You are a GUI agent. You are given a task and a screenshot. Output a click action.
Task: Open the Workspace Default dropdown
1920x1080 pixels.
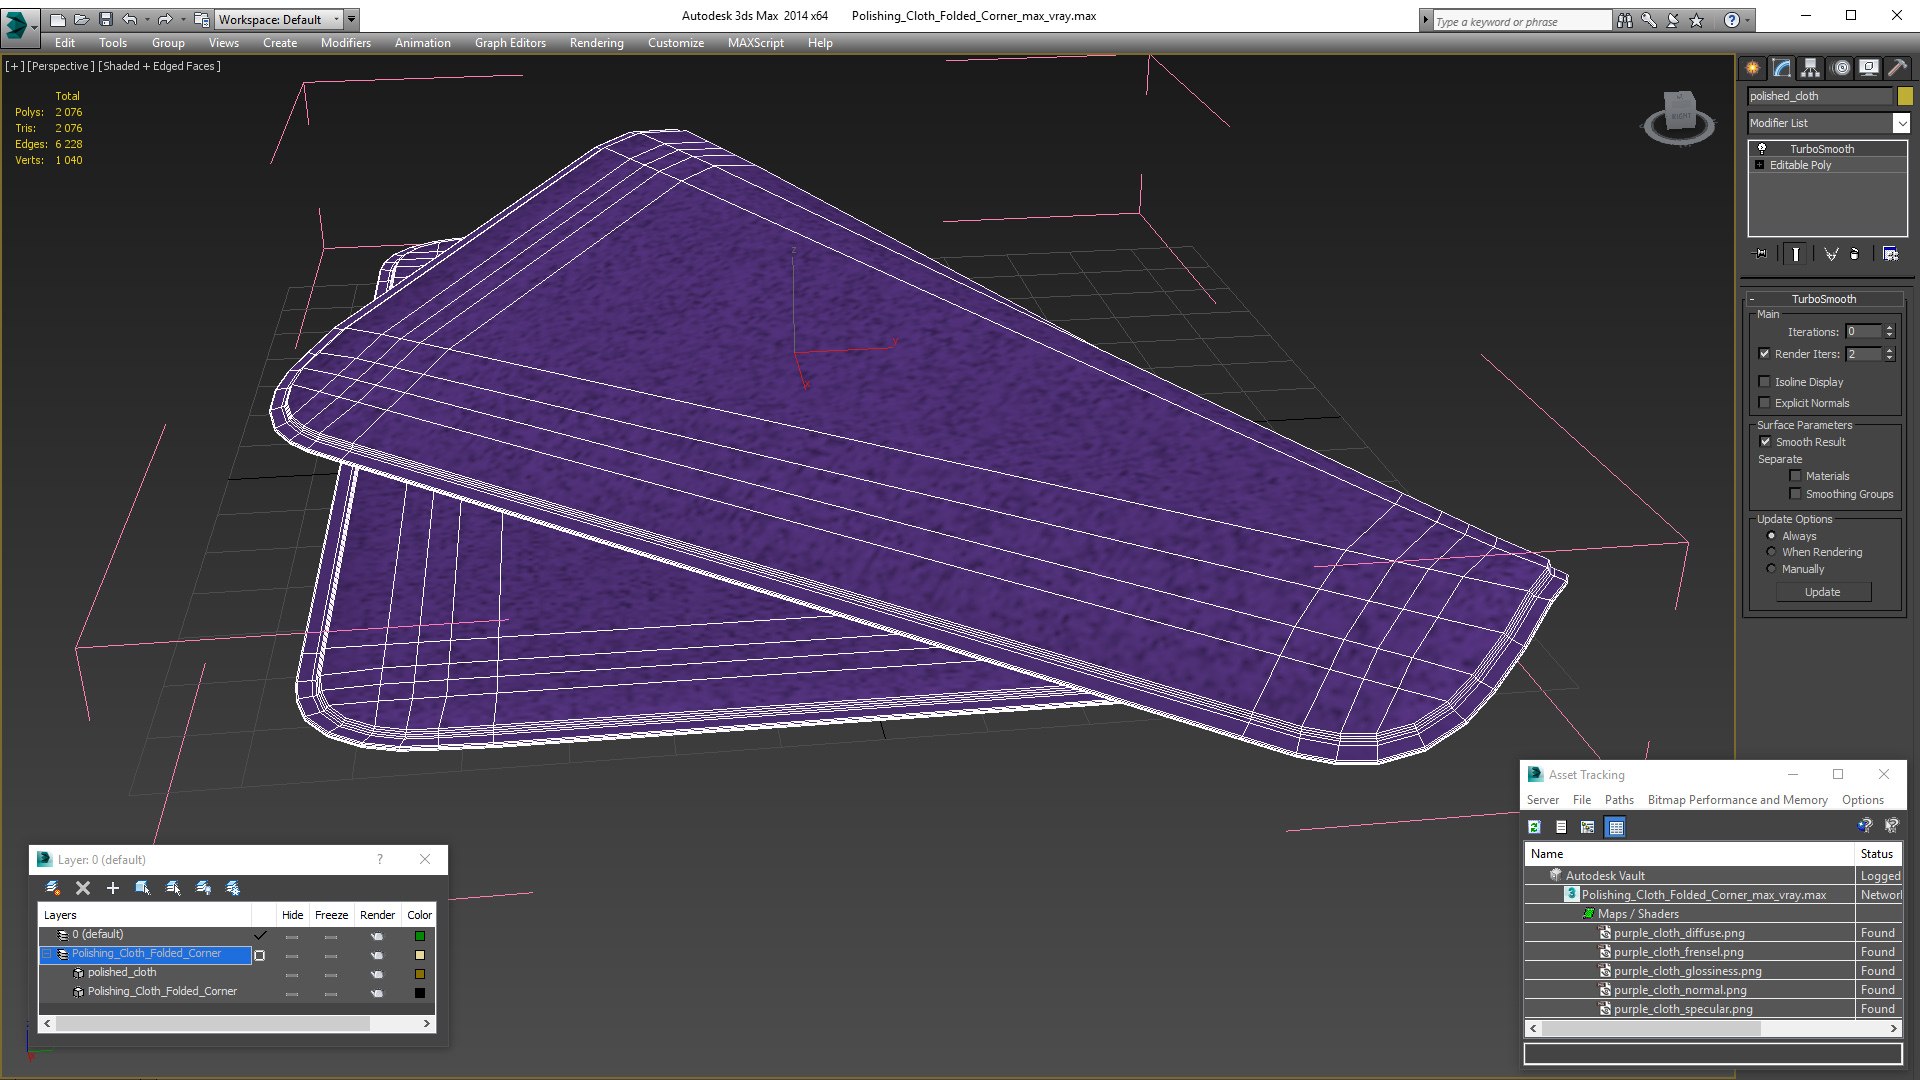[279, 19]
